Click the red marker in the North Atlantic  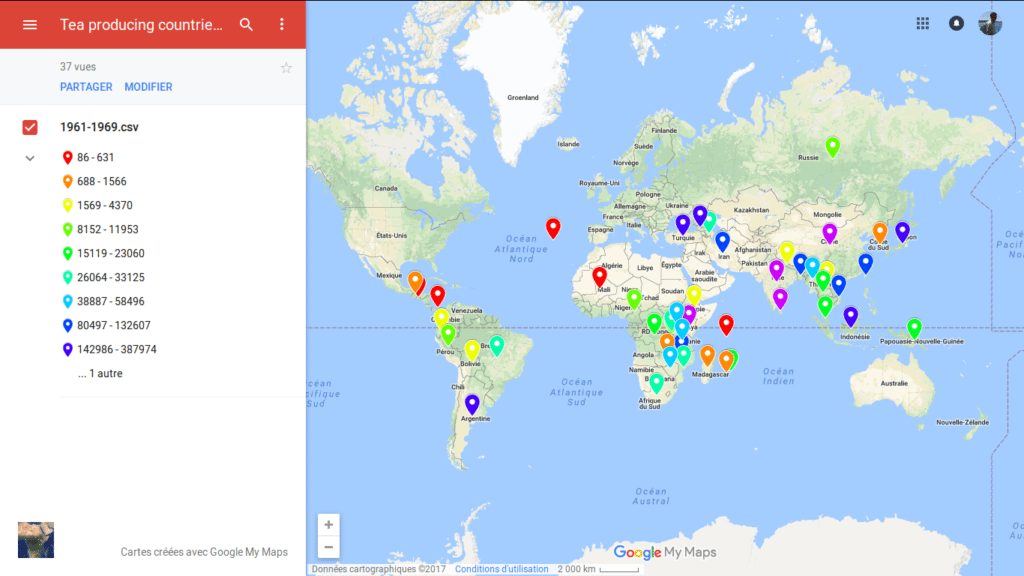pyautogui.click(x=553, y=227)
